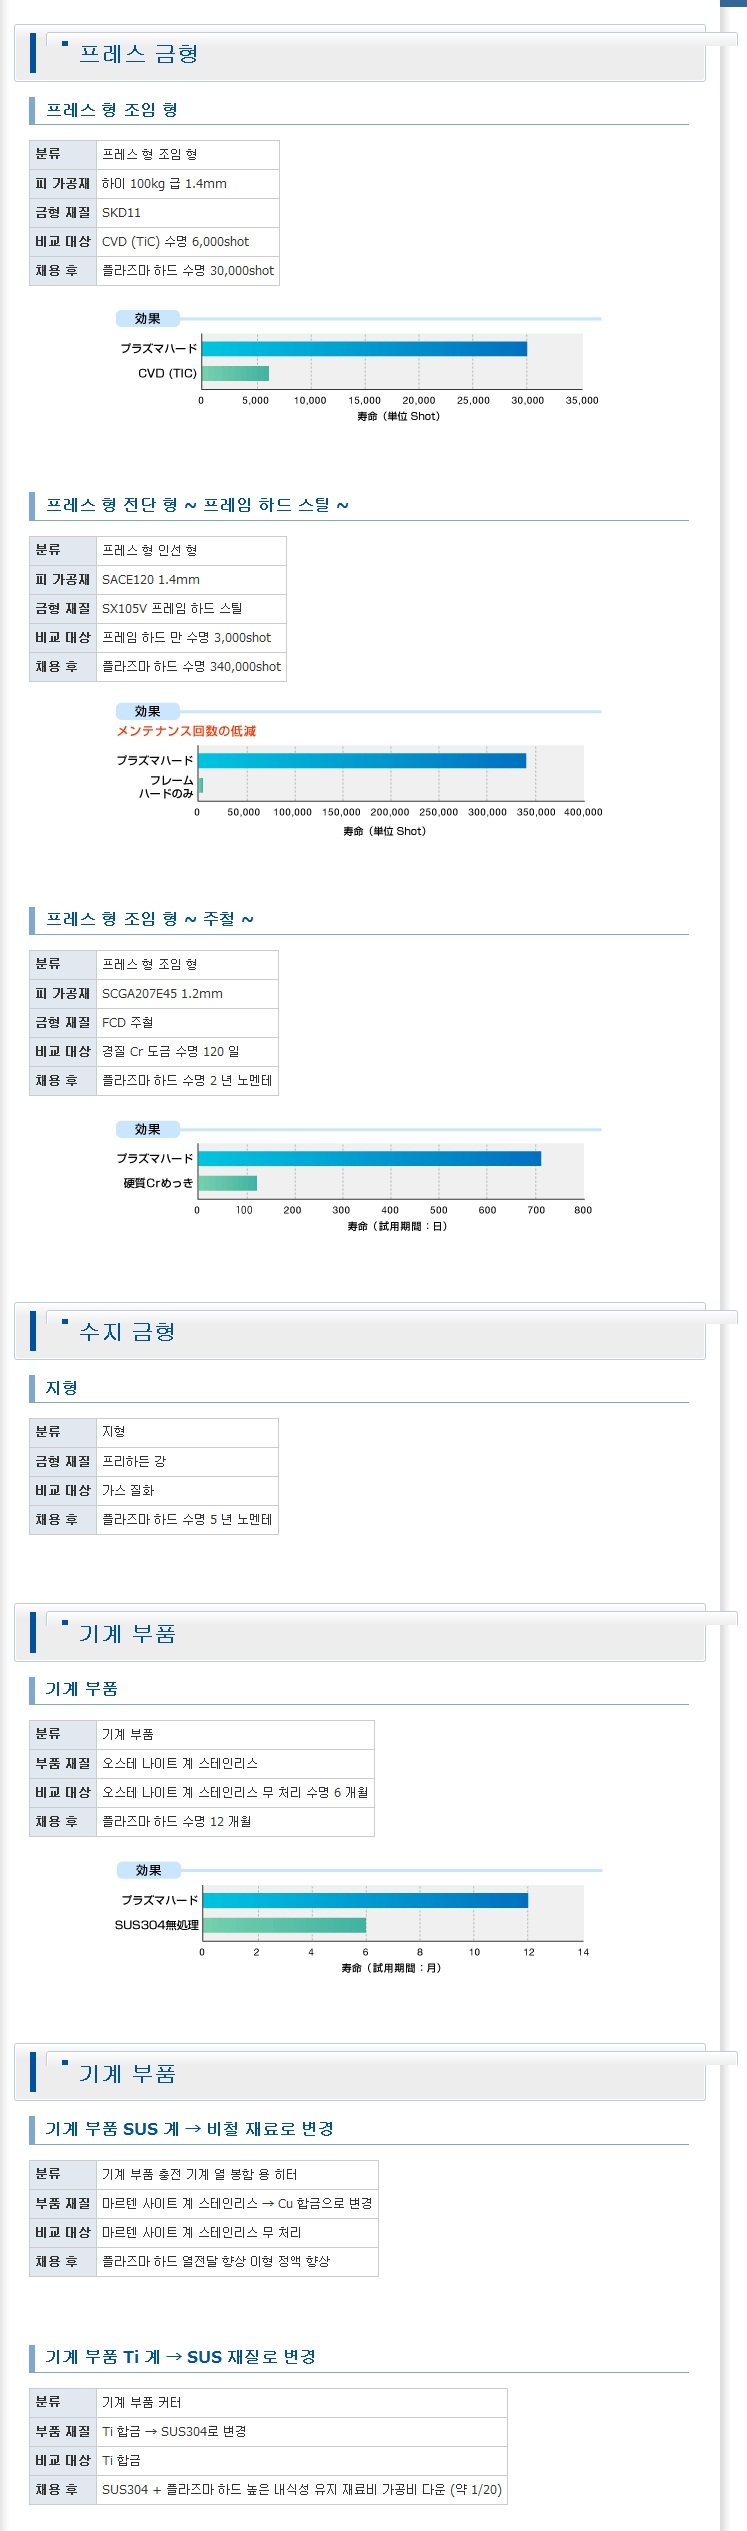Select the 프레스 금형 section heading
The image size is (747, 2531).
[x=138, y=54]
